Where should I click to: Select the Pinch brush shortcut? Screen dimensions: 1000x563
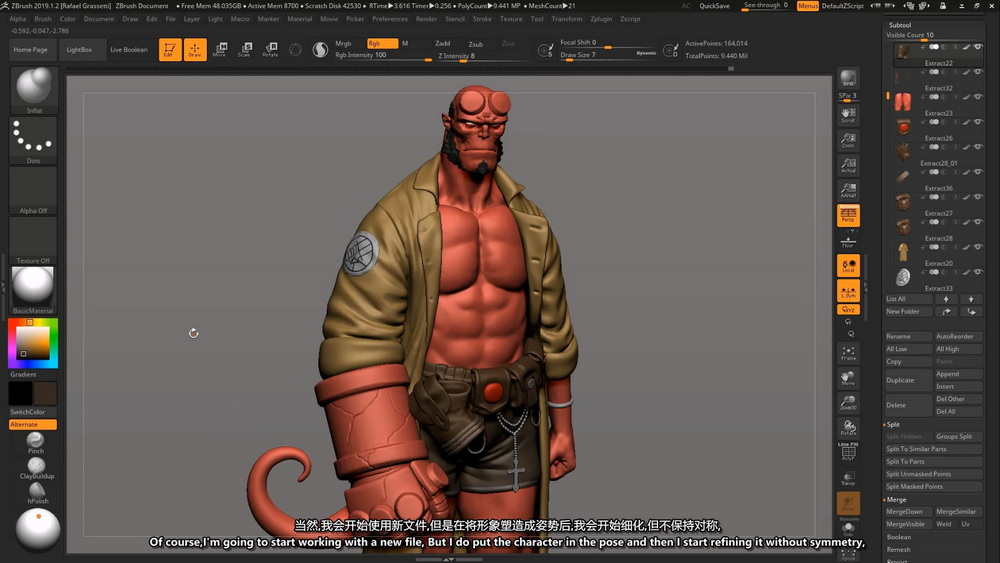tap(36, 442)
